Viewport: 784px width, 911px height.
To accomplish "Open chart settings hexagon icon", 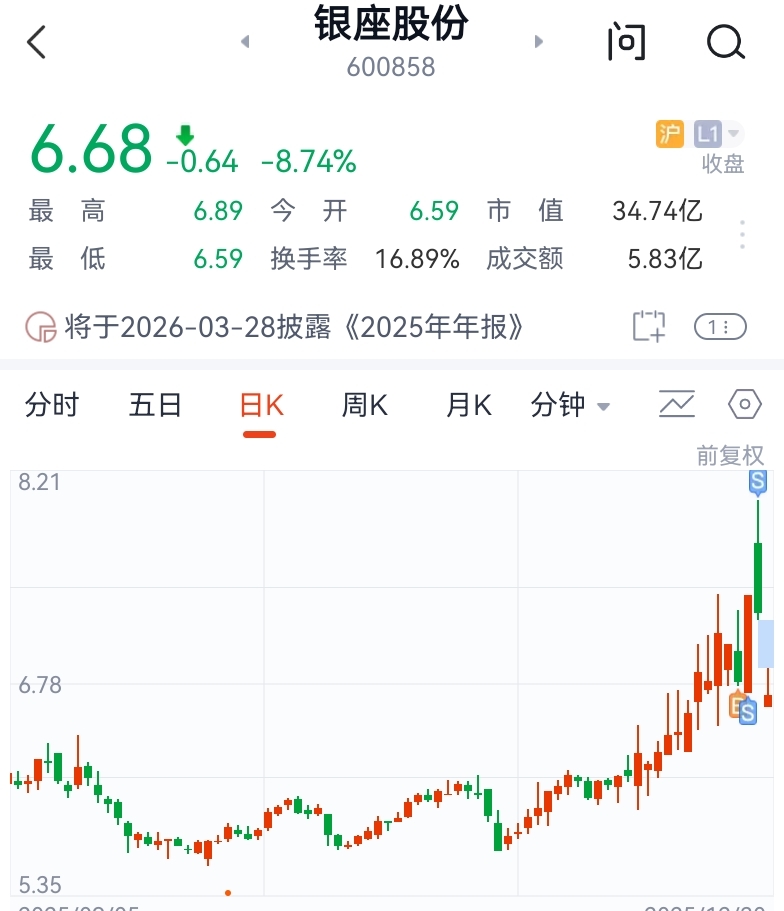I will tap(744, 404).
